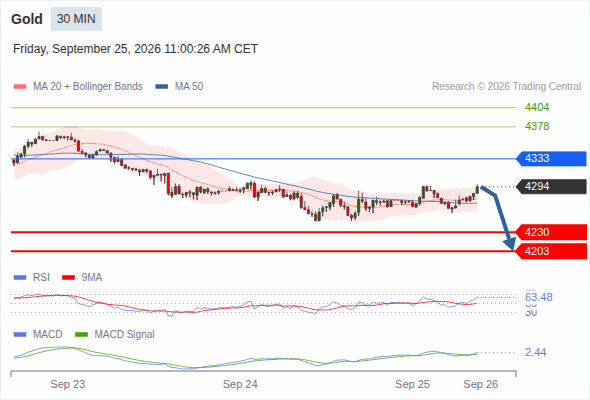590x400 pixels.
Task: Click the black 4294 current price tag
Action: tap(551, 186)
